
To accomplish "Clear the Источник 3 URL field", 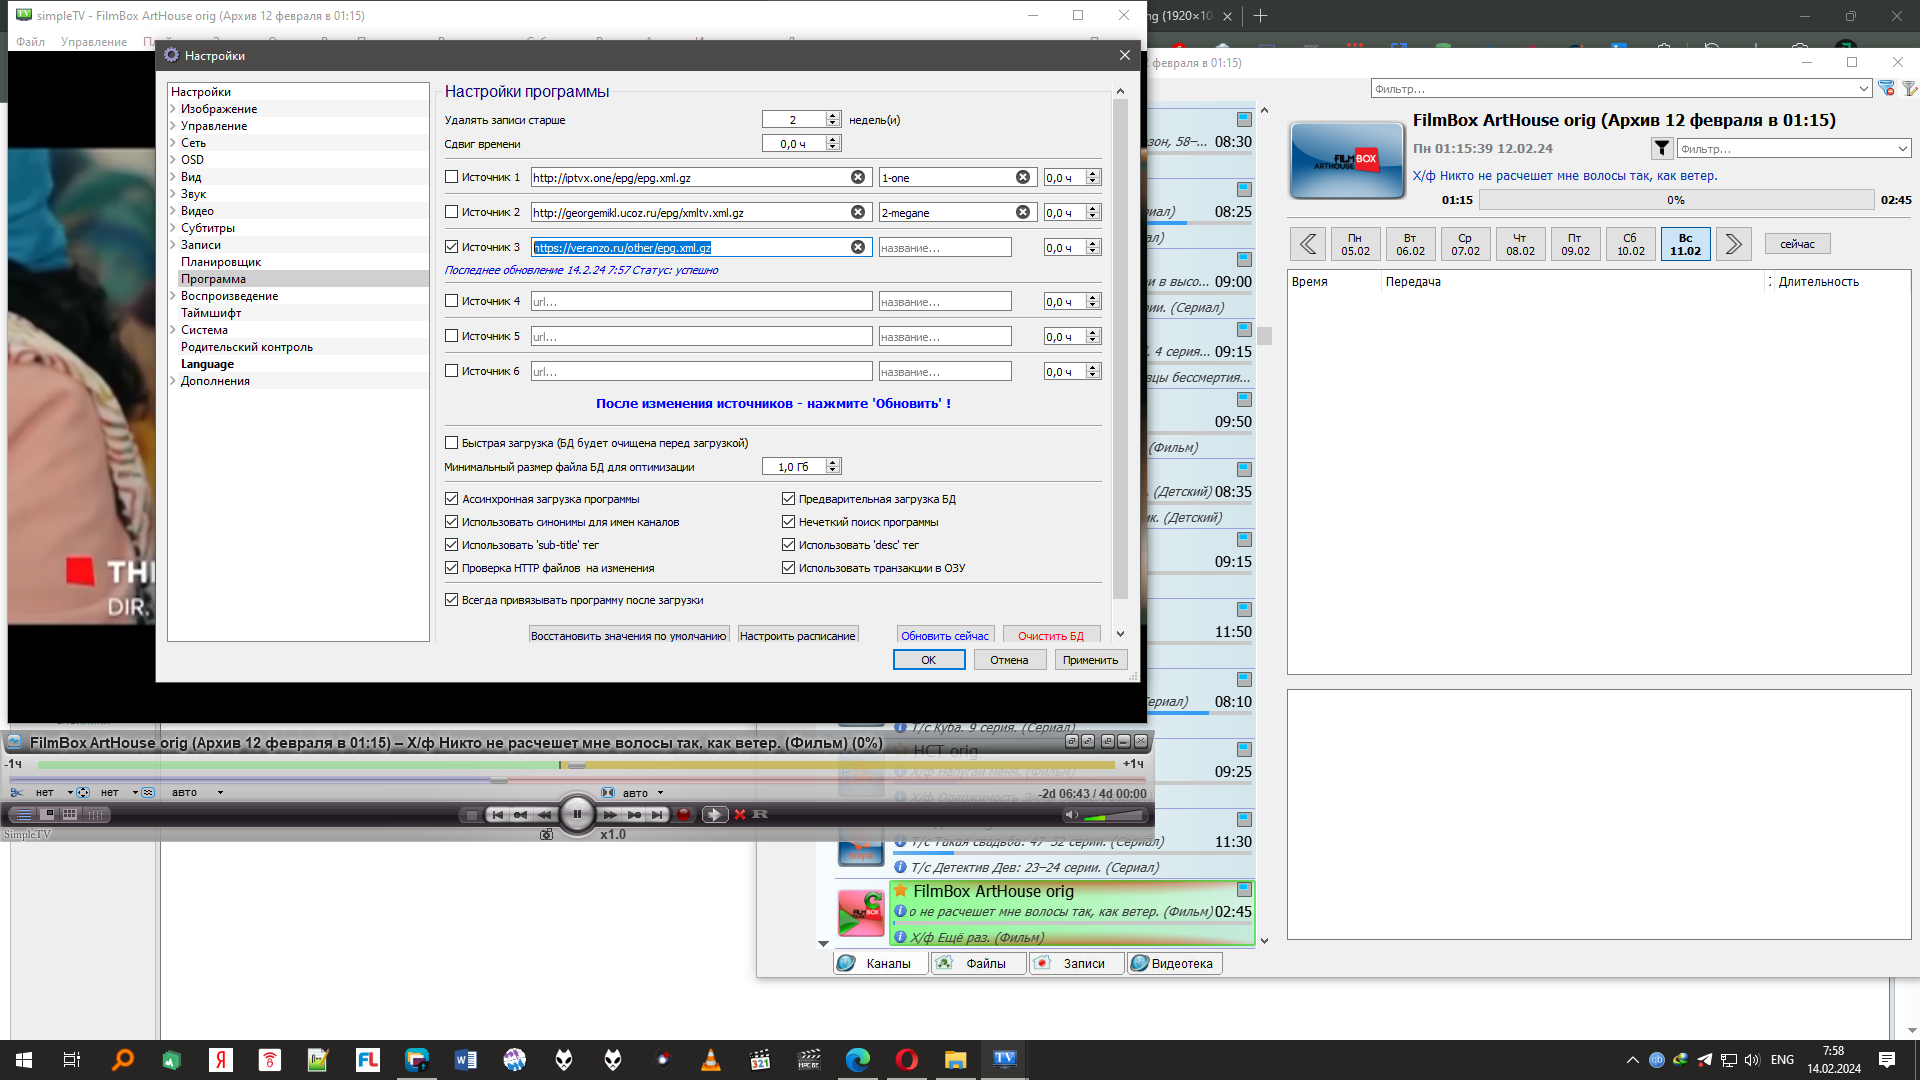I will pos(858,247).
